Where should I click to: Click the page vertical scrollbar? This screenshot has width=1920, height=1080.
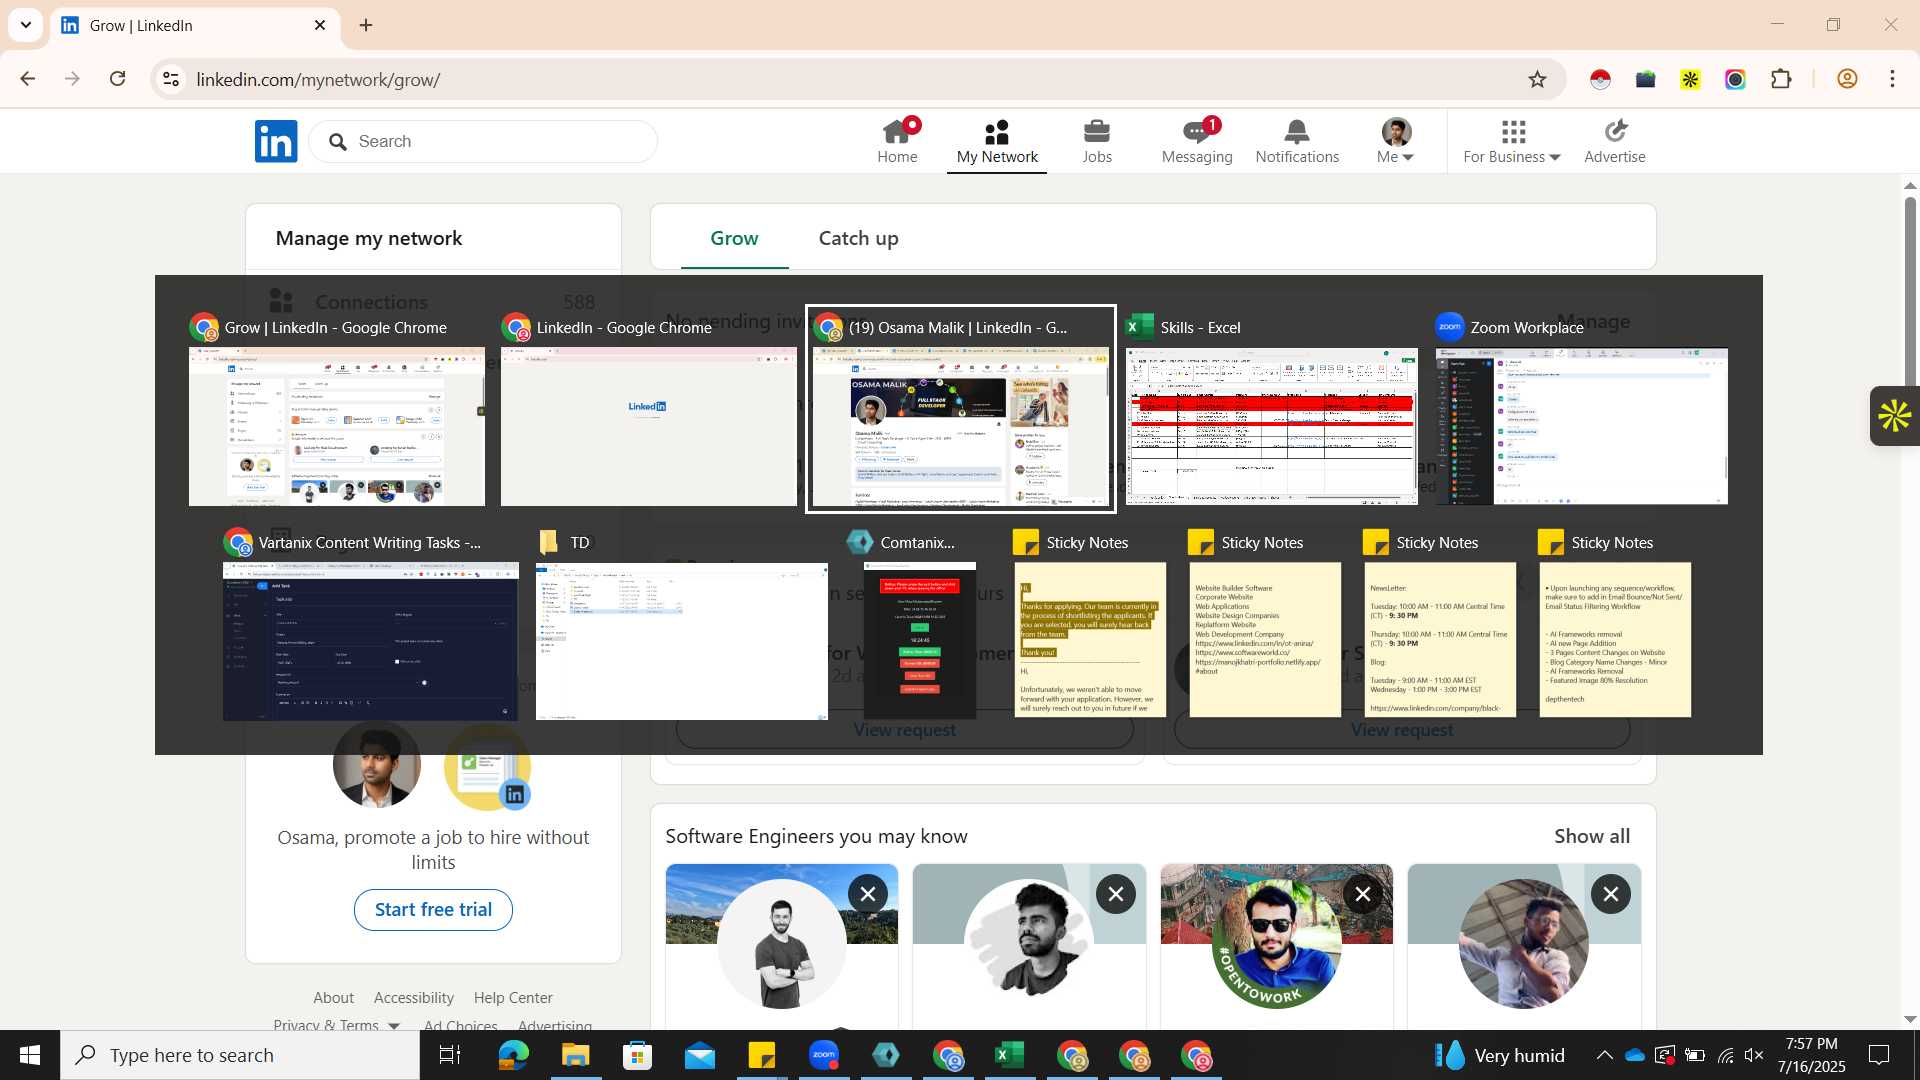tap(1910, 600)
